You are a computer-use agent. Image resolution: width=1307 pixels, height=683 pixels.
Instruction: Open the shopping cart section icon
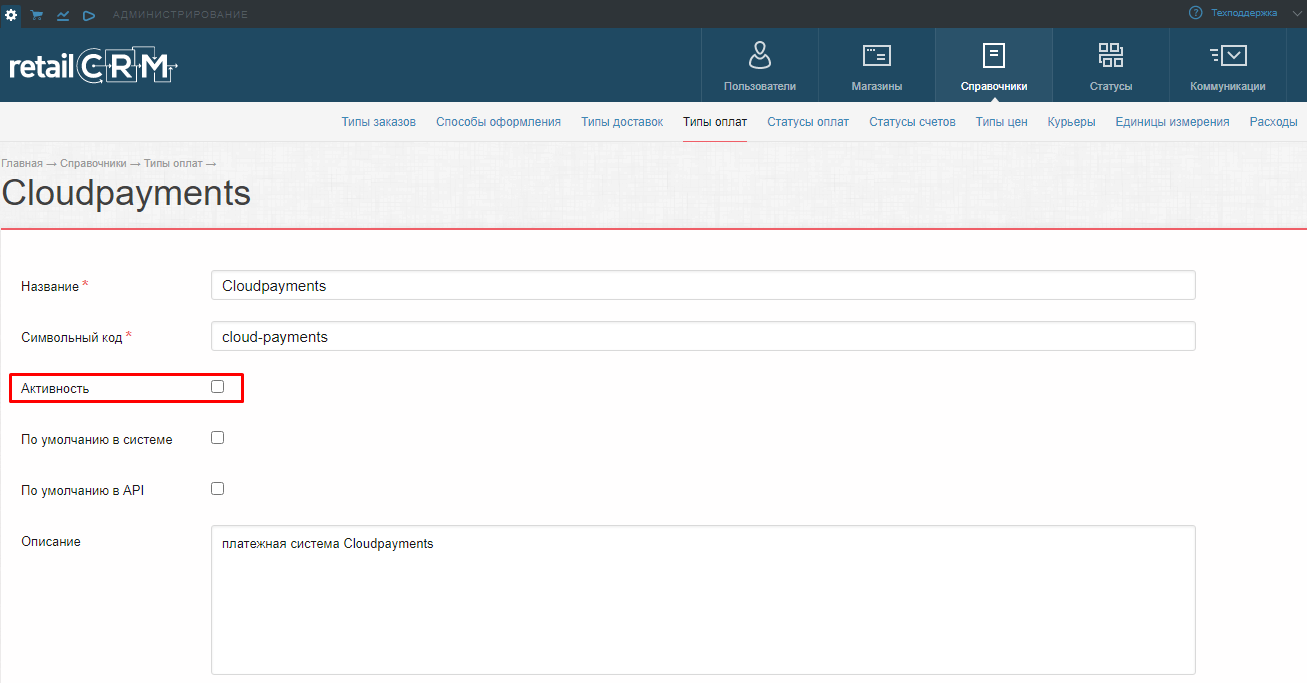tap(37, 14)
